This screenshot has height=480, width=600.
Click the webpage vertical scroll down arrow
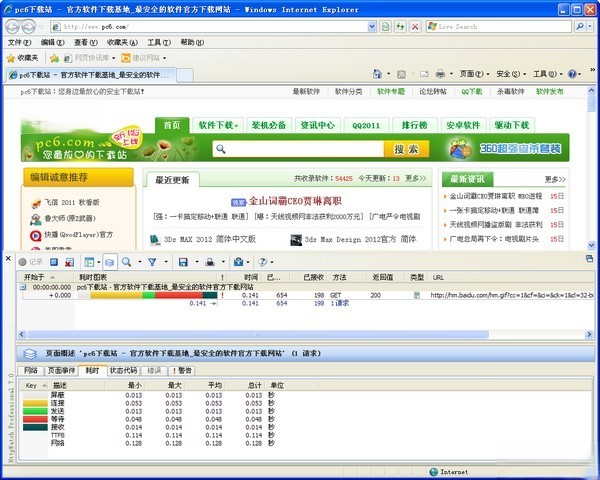coord(591,245)
